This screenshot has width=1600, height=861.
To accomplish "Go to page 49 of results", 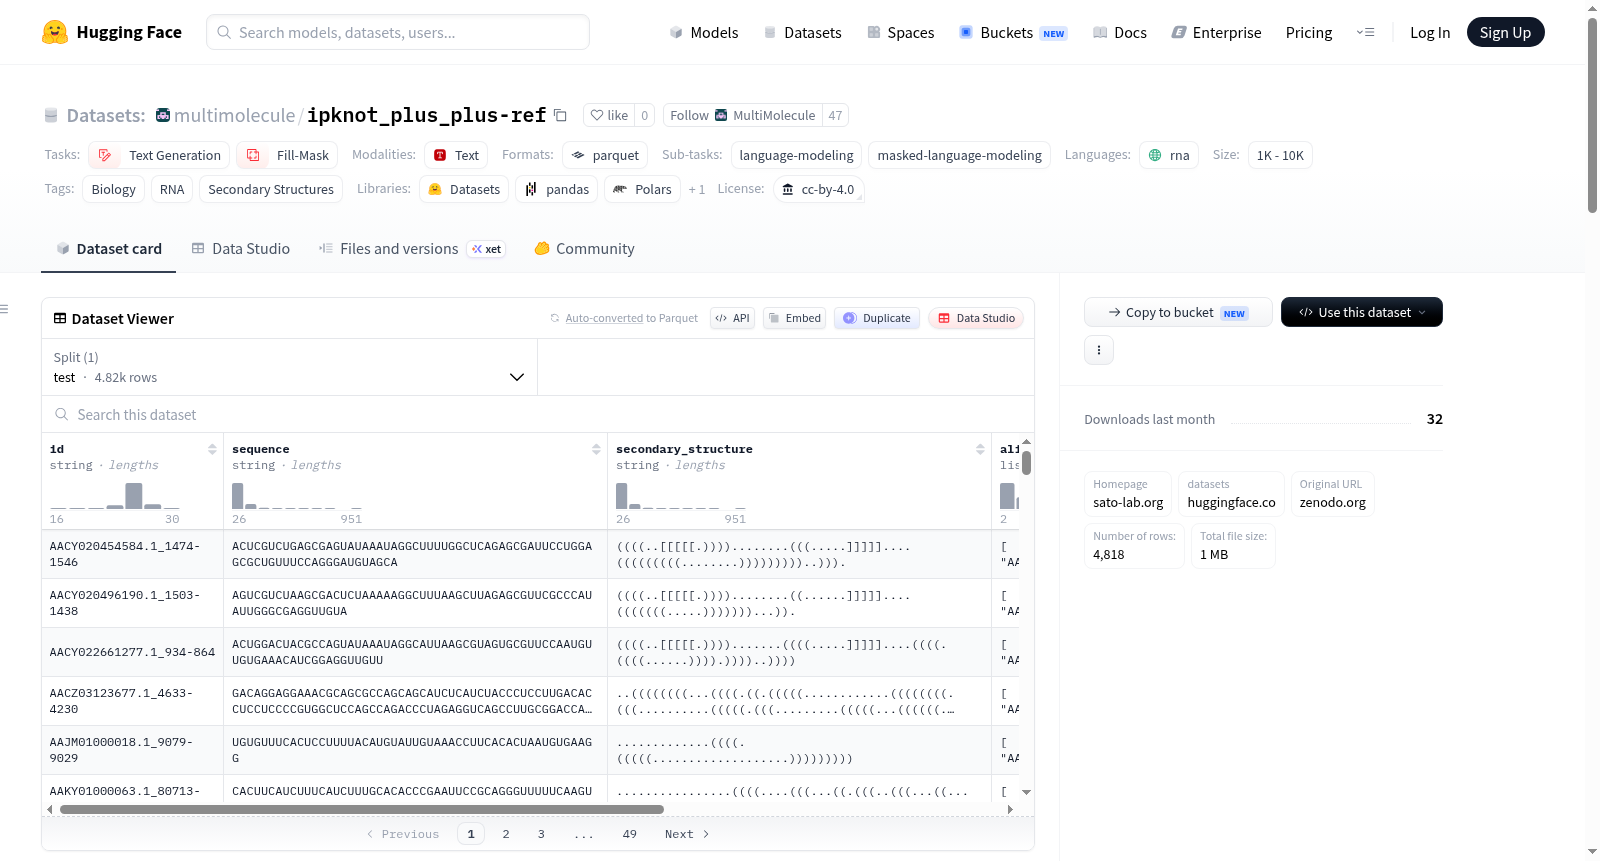I will point(629,834).
